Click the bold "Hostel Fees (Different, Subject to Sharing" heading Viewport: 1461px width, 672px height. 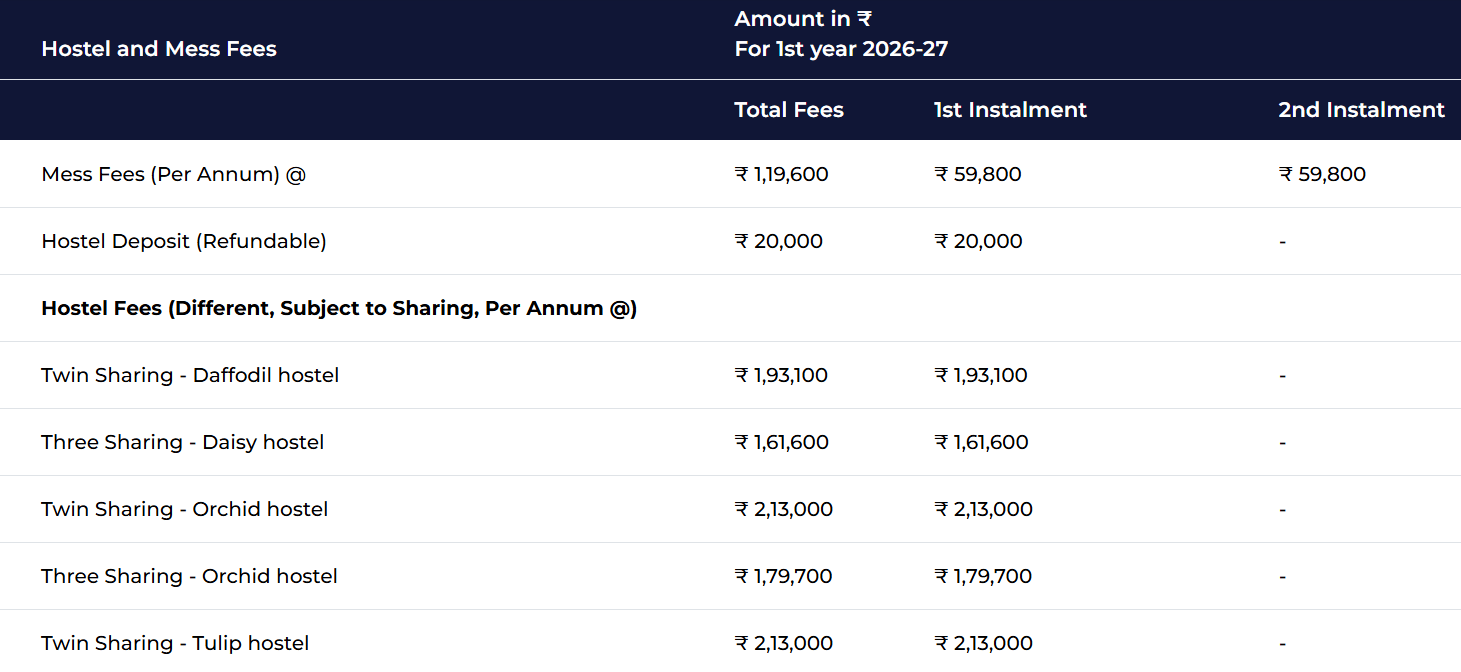pyautogui.click(x=339, y=308)
